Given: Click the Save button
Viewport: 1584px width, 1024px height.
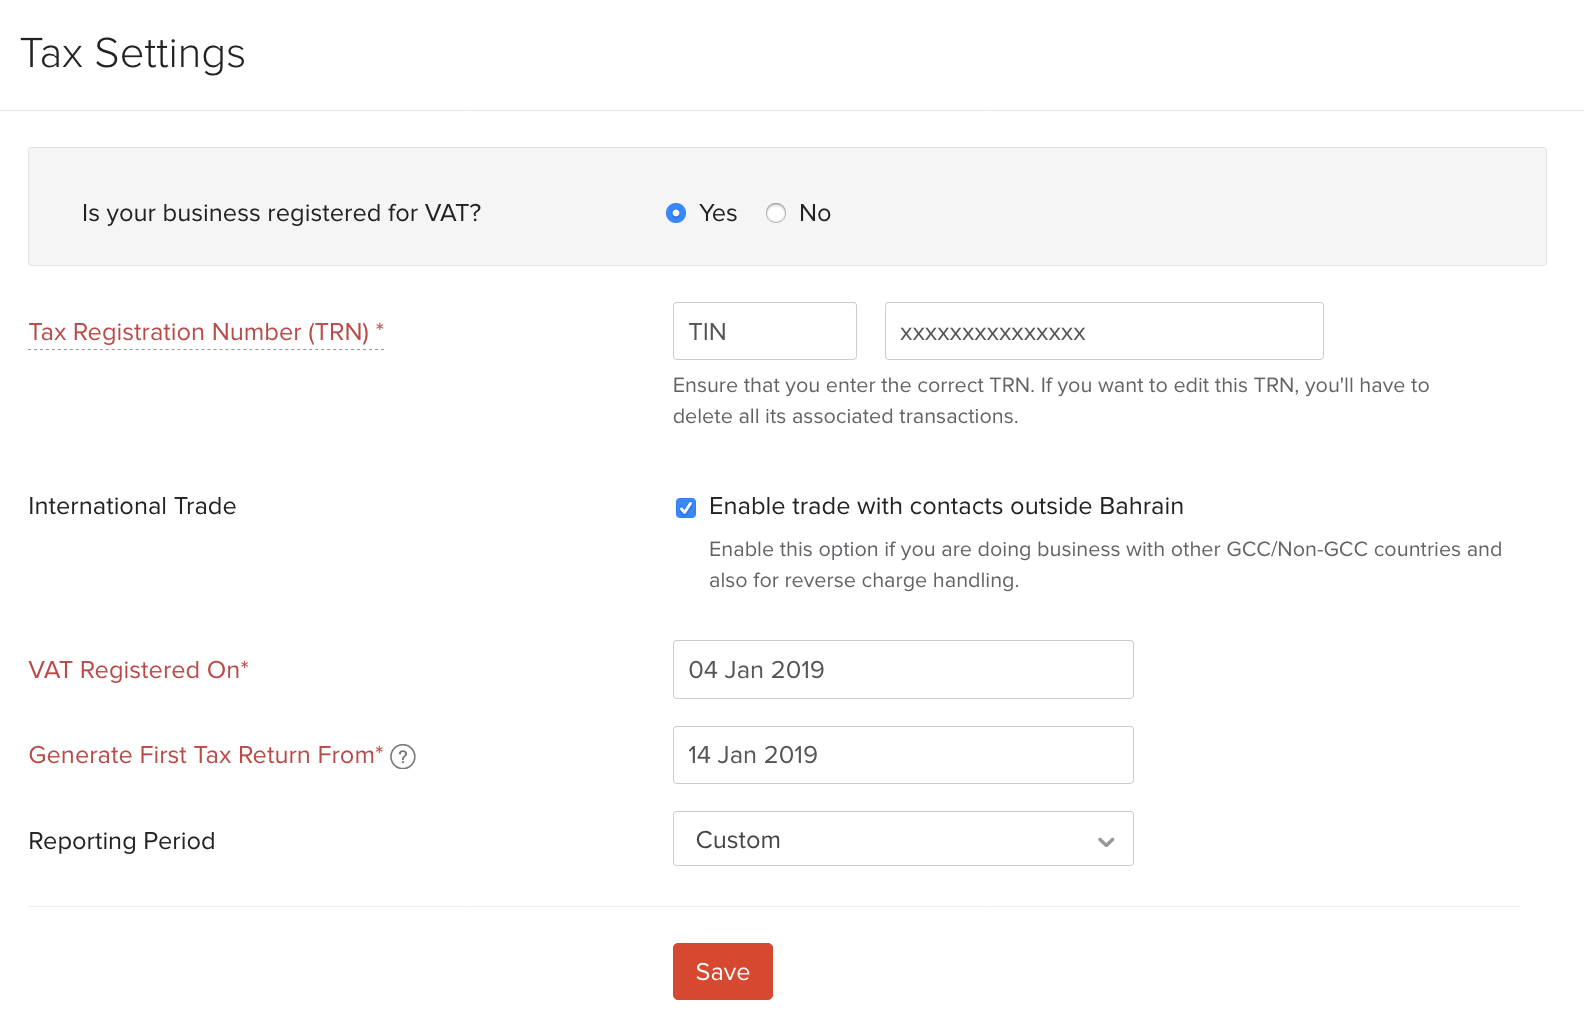Looking at the screenshot, I should [x=722, y=971].
